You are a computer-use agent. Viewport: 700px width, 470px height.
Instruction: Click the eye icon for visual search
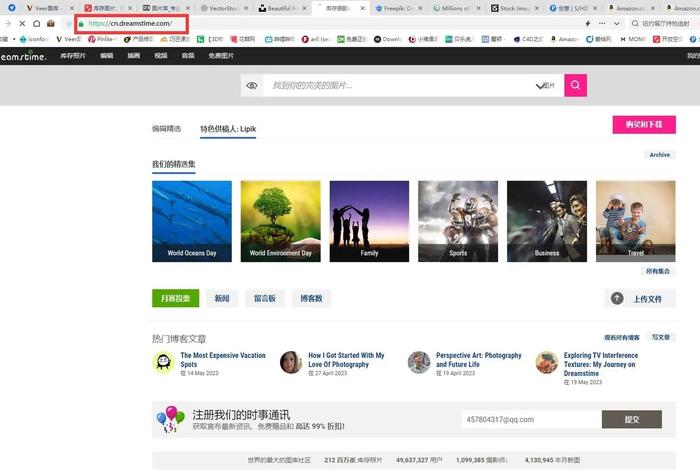pyautogui.click(x=252, y=85)
